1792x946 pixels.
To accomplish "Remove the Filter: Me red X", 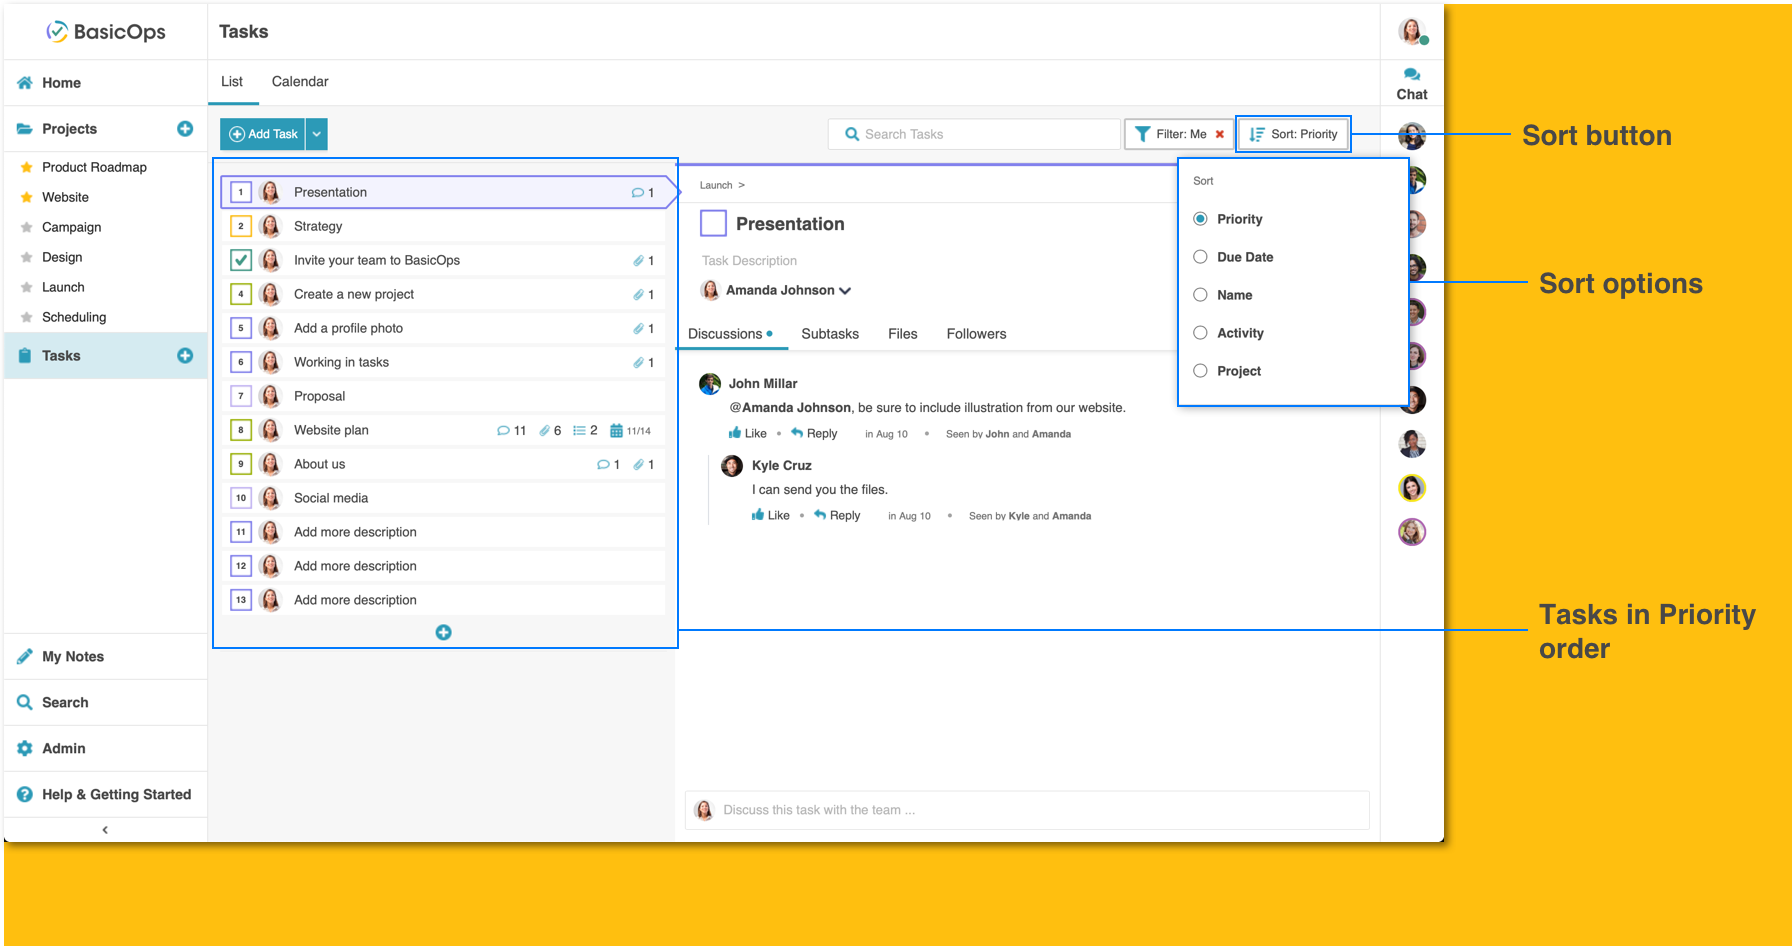I will coord(1219,134).
